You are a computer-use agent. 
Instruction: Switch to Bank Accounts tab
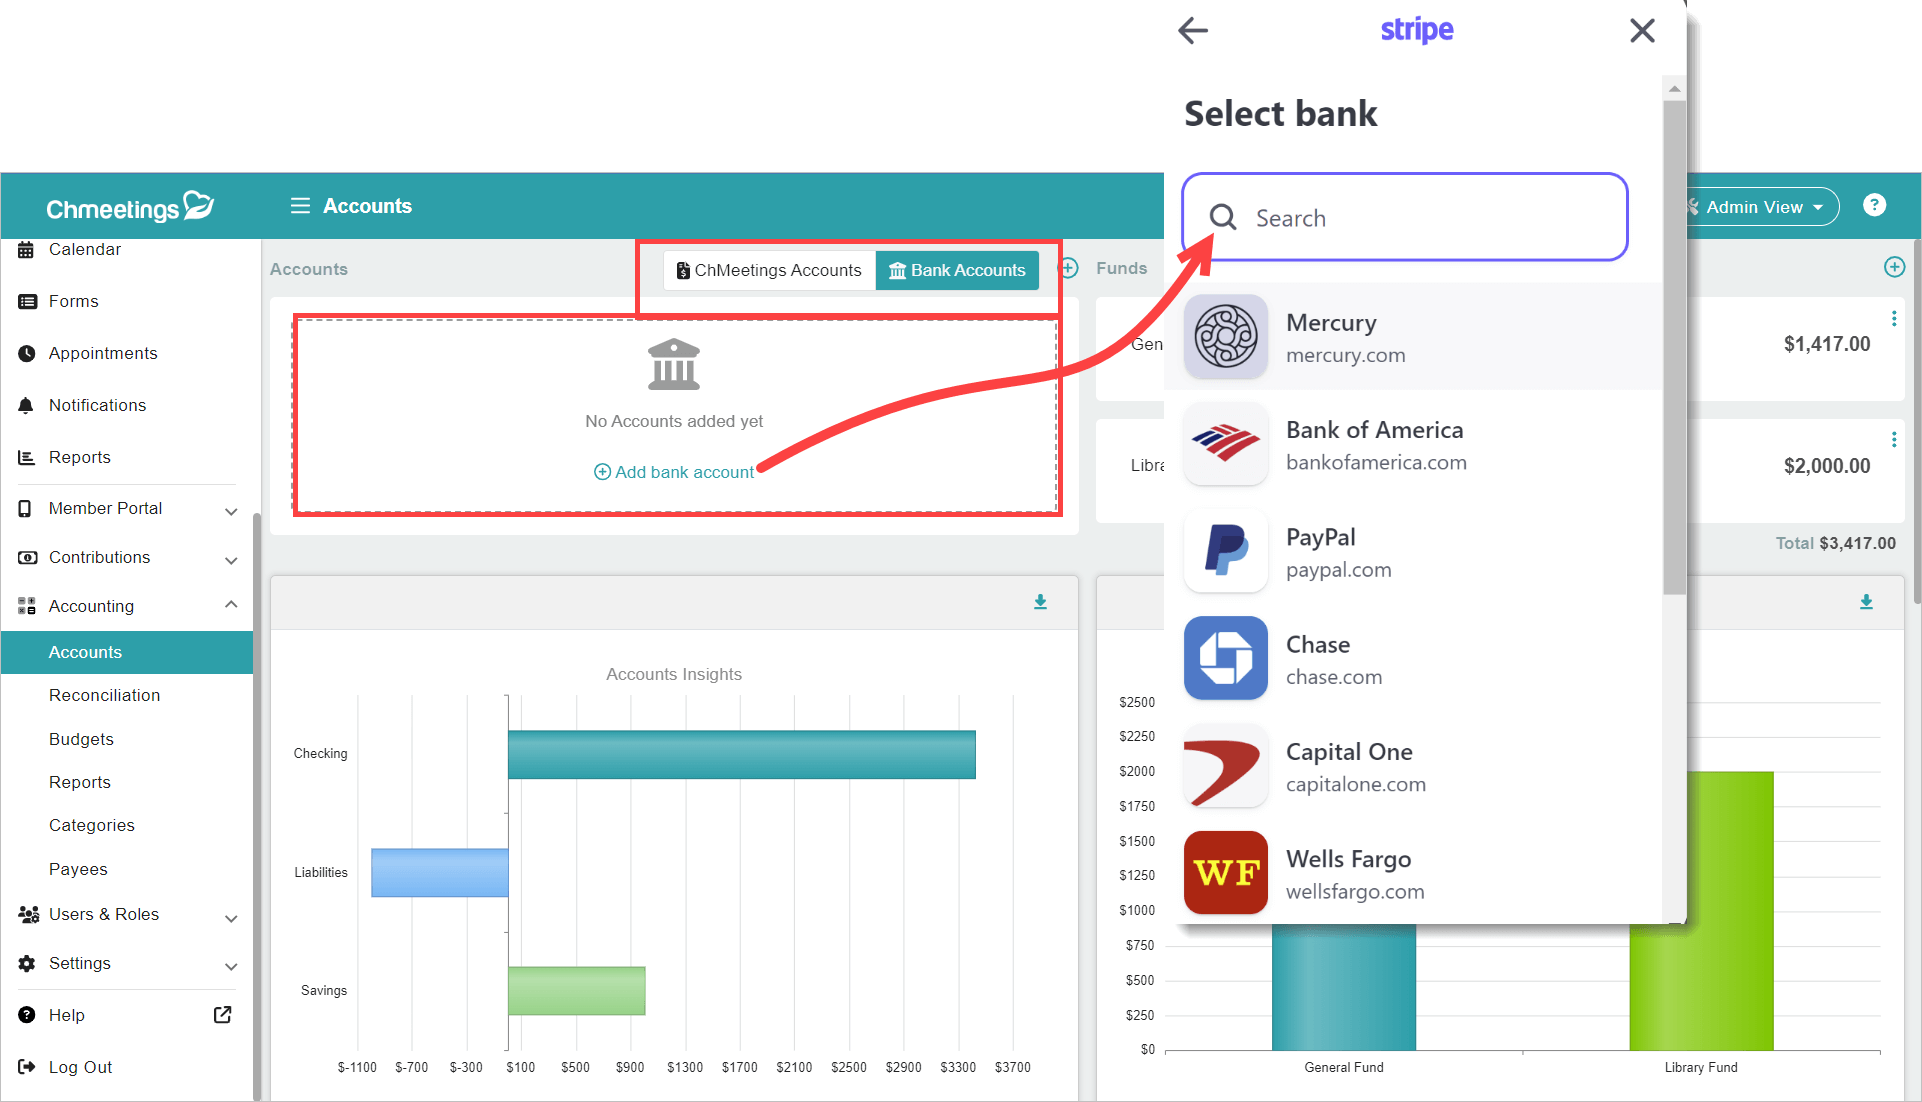point(957,270)
